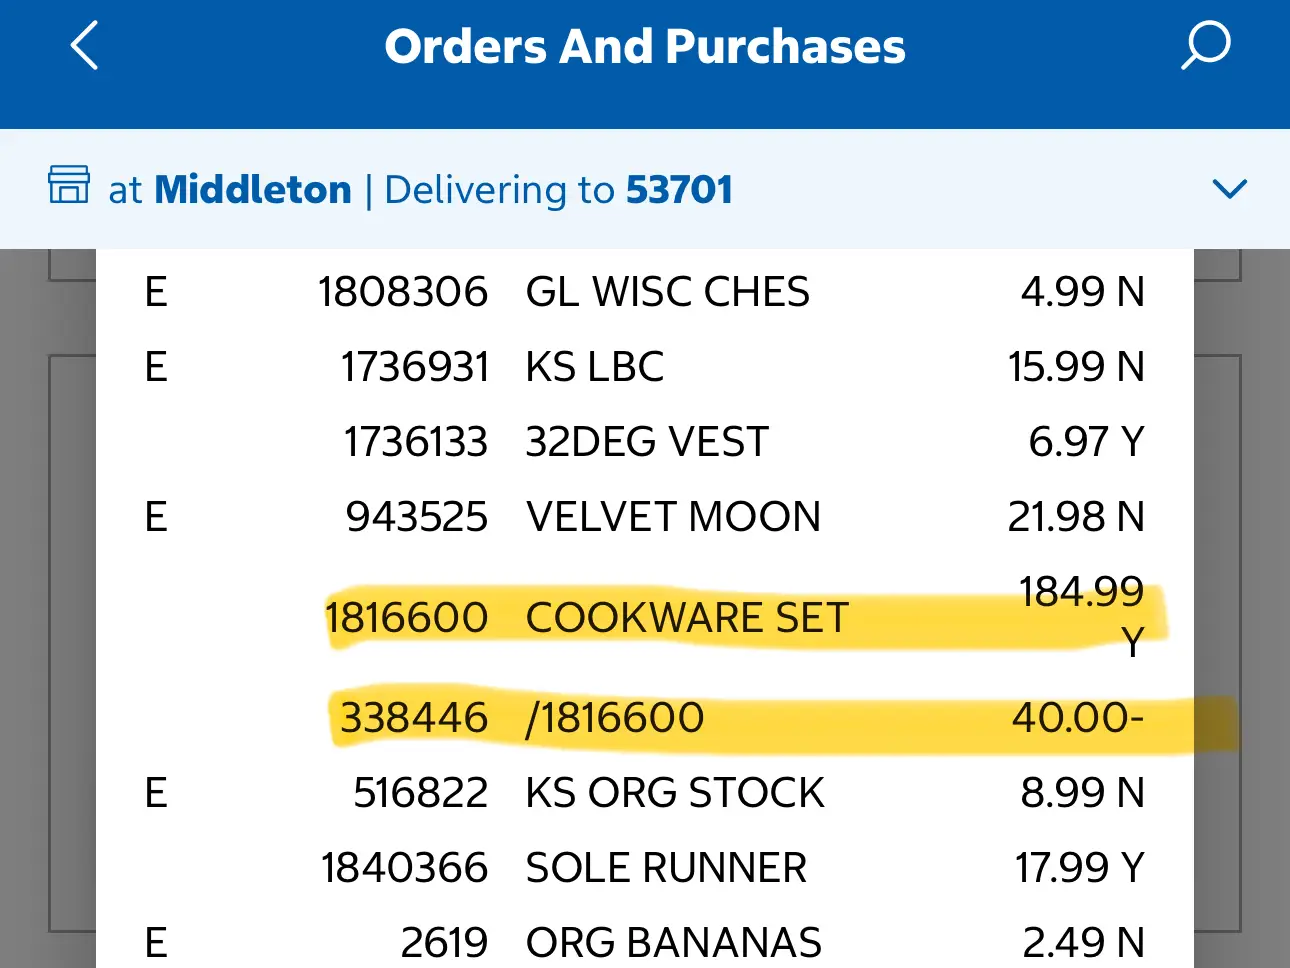Tap the back chevron in the blue header
This screenshot has width=1290, height=968.
84,45
